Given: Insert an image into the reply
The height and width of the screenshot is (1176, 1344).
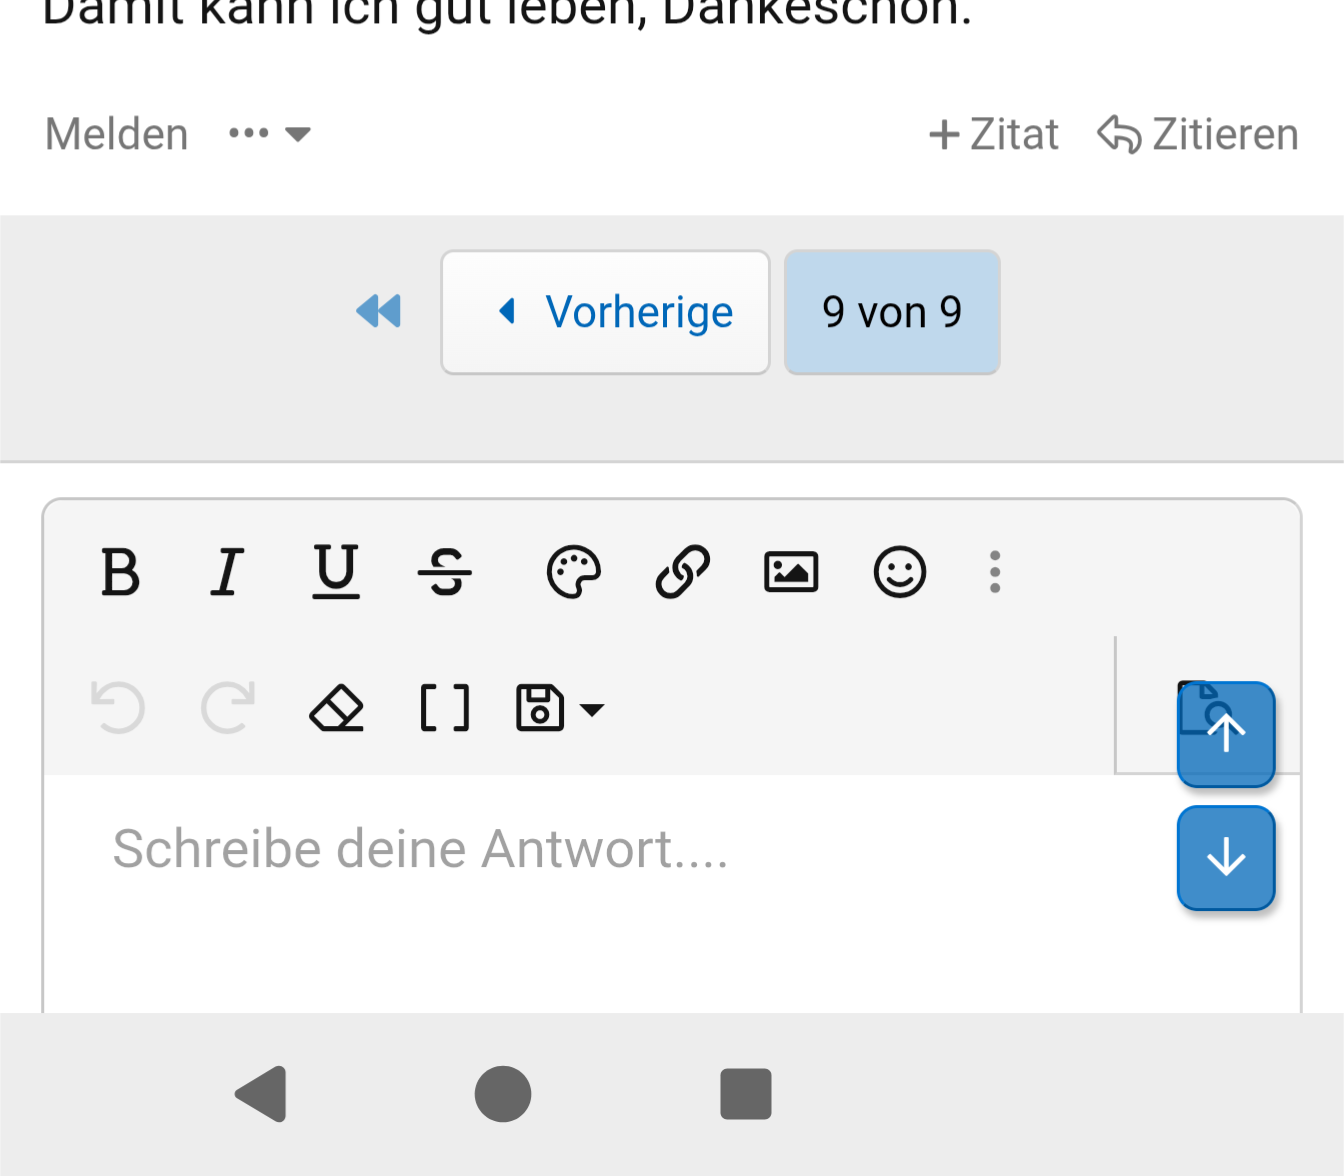Looking at the screenshot, I should tap(791, 573).
